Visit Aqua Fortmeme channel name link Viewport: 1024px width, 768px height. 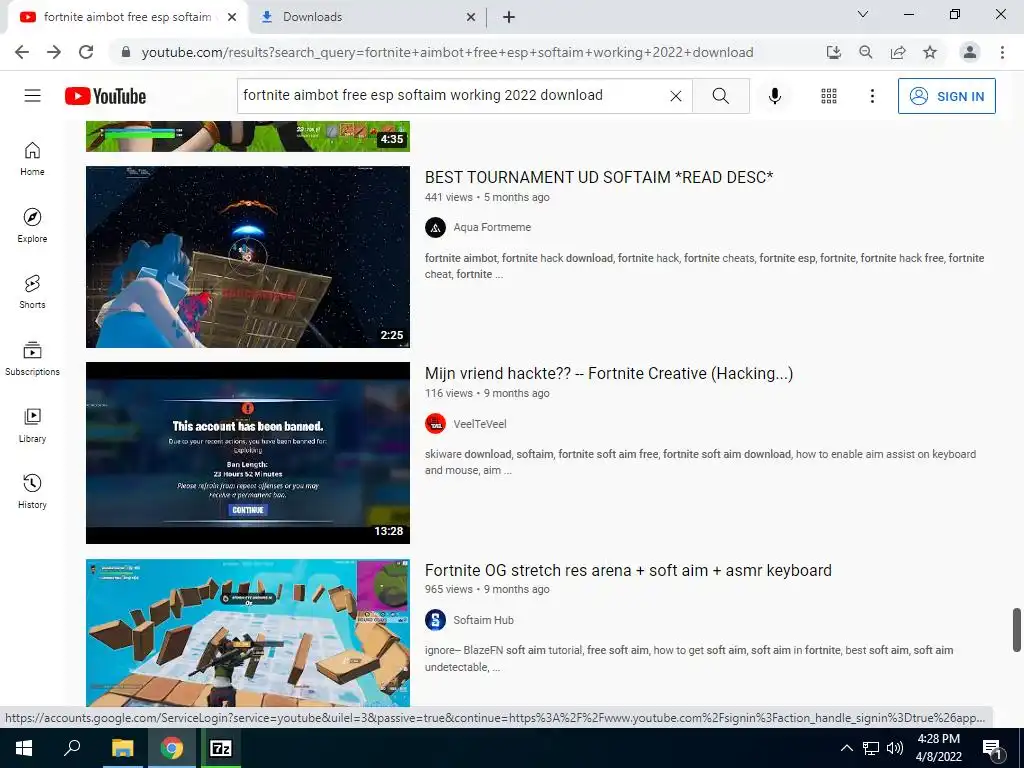(x=492, y=227)
